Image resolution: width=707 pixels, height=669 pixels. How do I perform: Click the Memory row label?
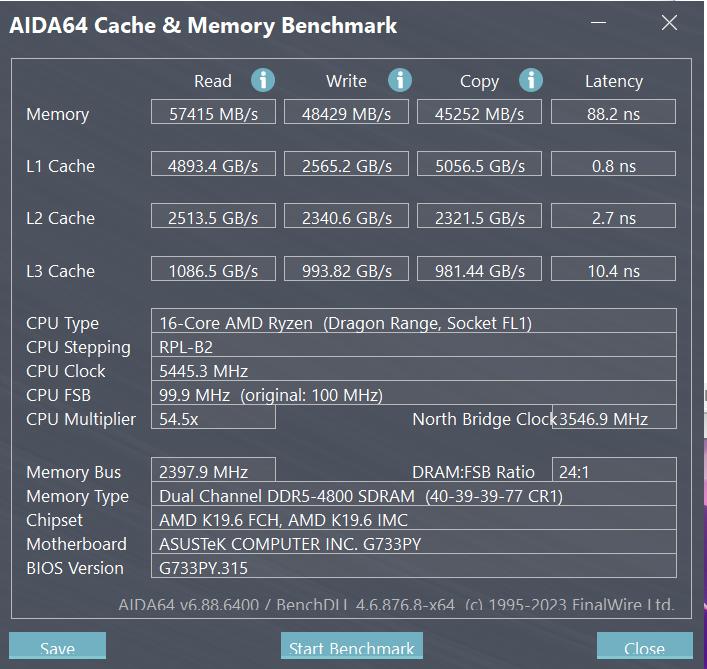point(57,114)
